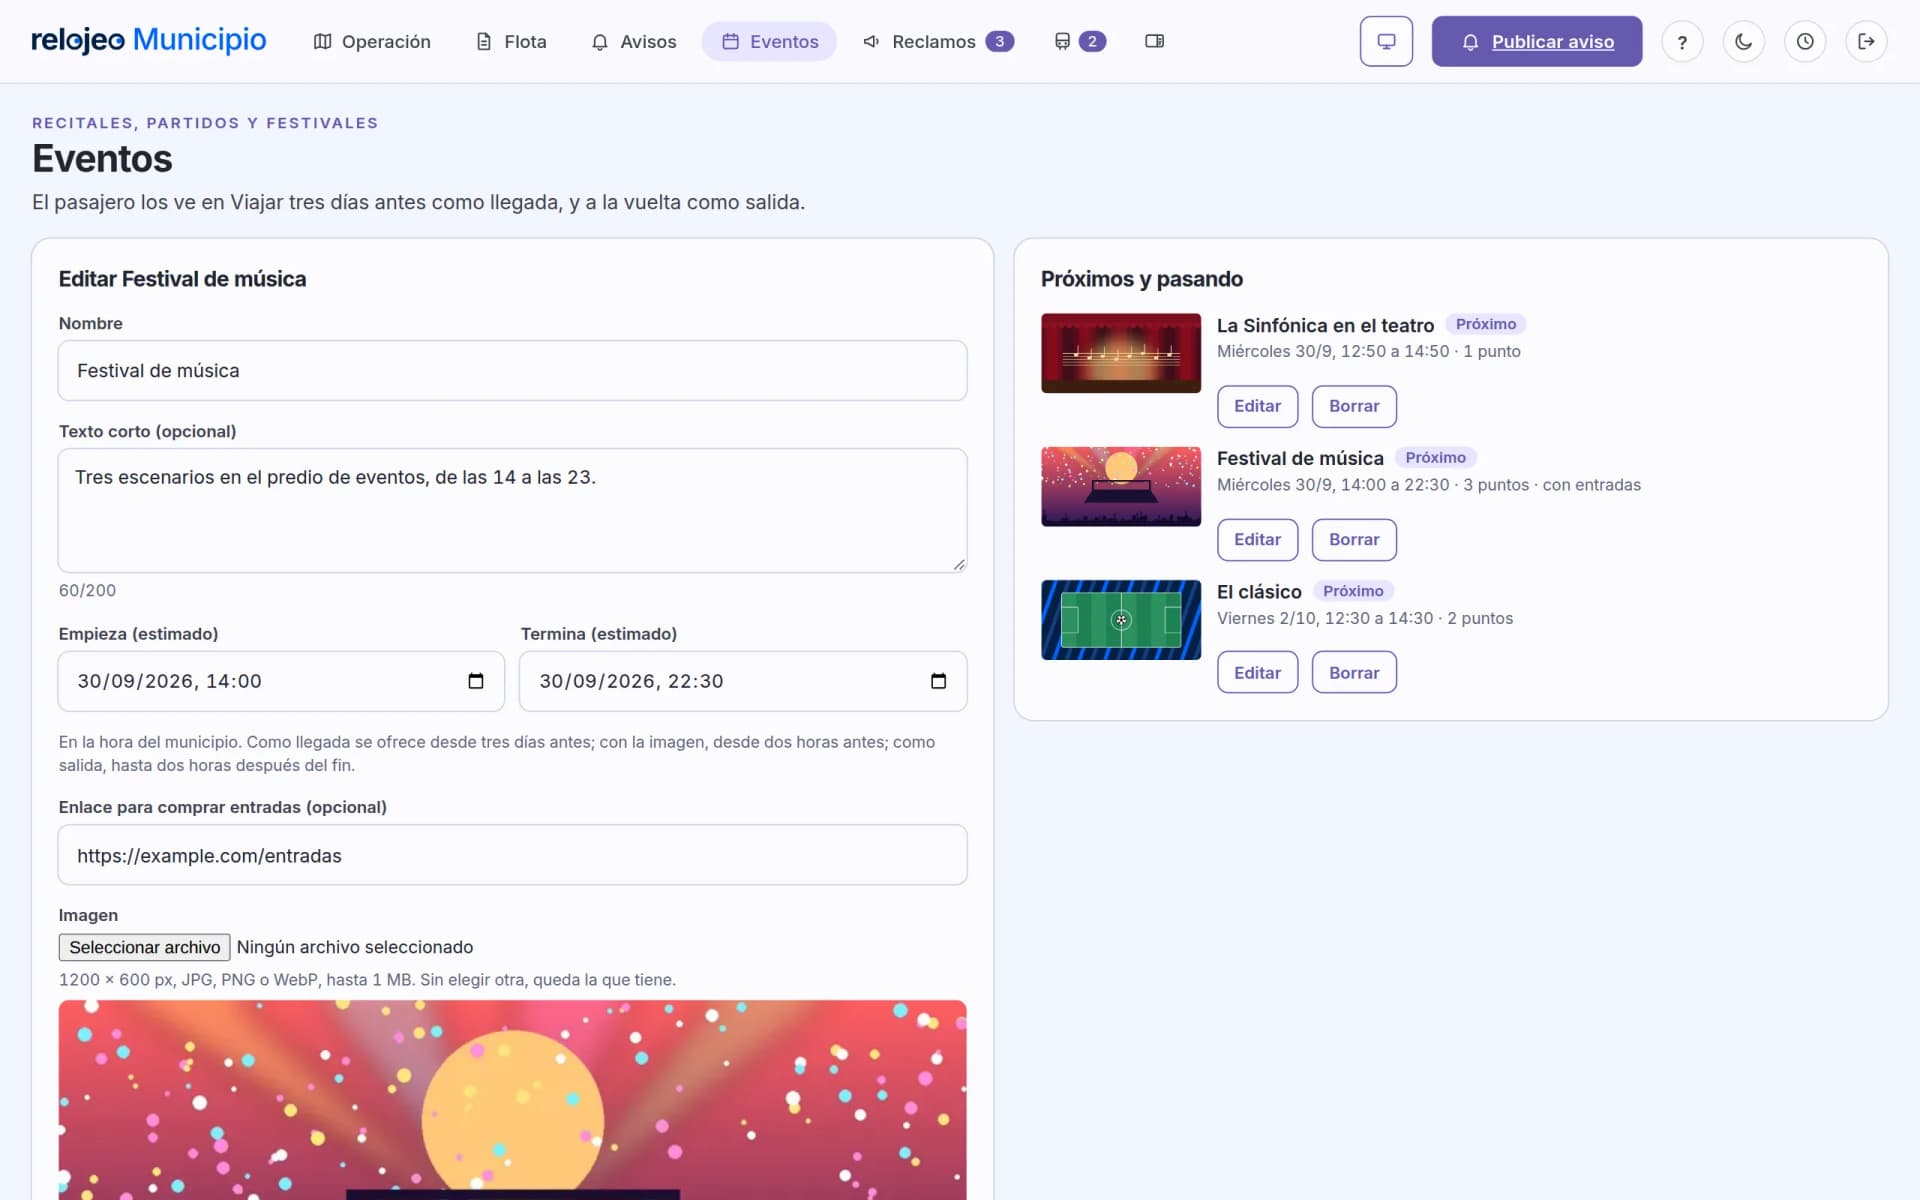Viewport: 1920px width, 1200px height.
Task: Click the Publicar aviso button
Action: (1536, 41)
